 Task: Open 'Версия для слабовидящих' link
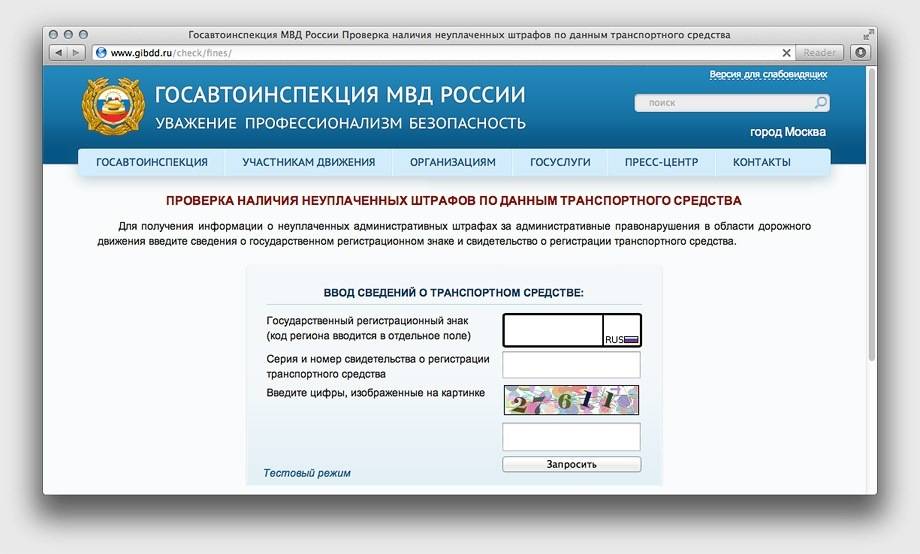pos(767,75)
